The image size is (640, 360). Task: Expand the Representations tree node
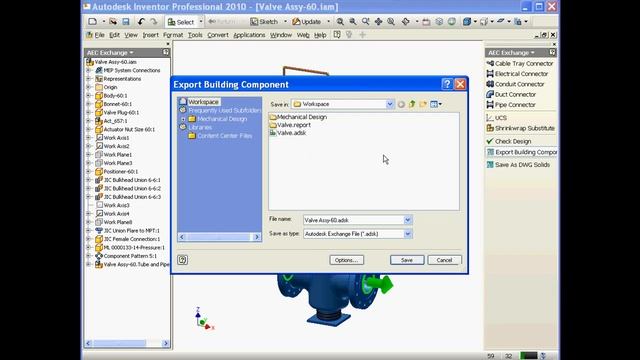click(x=89, y=79)
